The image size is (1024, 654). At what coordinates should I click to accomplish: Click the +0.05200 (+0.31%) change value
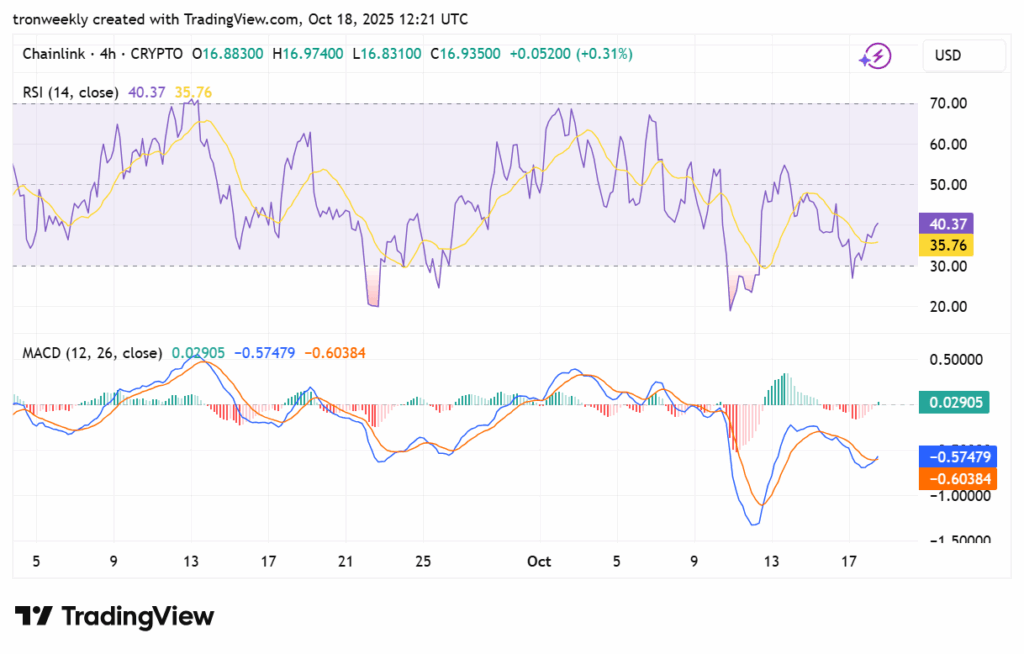(570, 54)
